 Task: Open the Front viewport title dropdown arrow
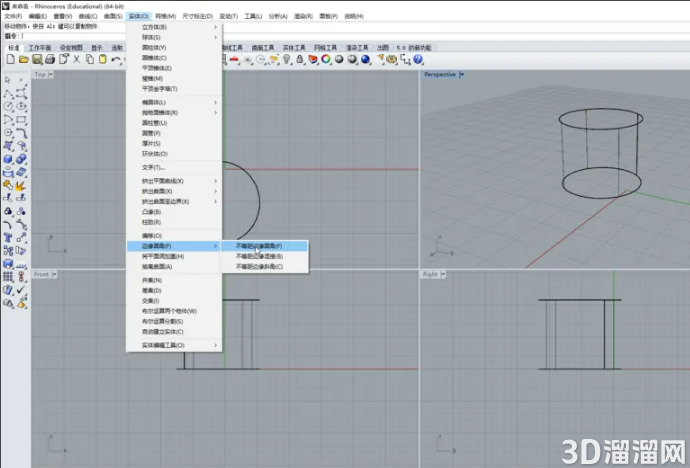click(x=55, y=274)
